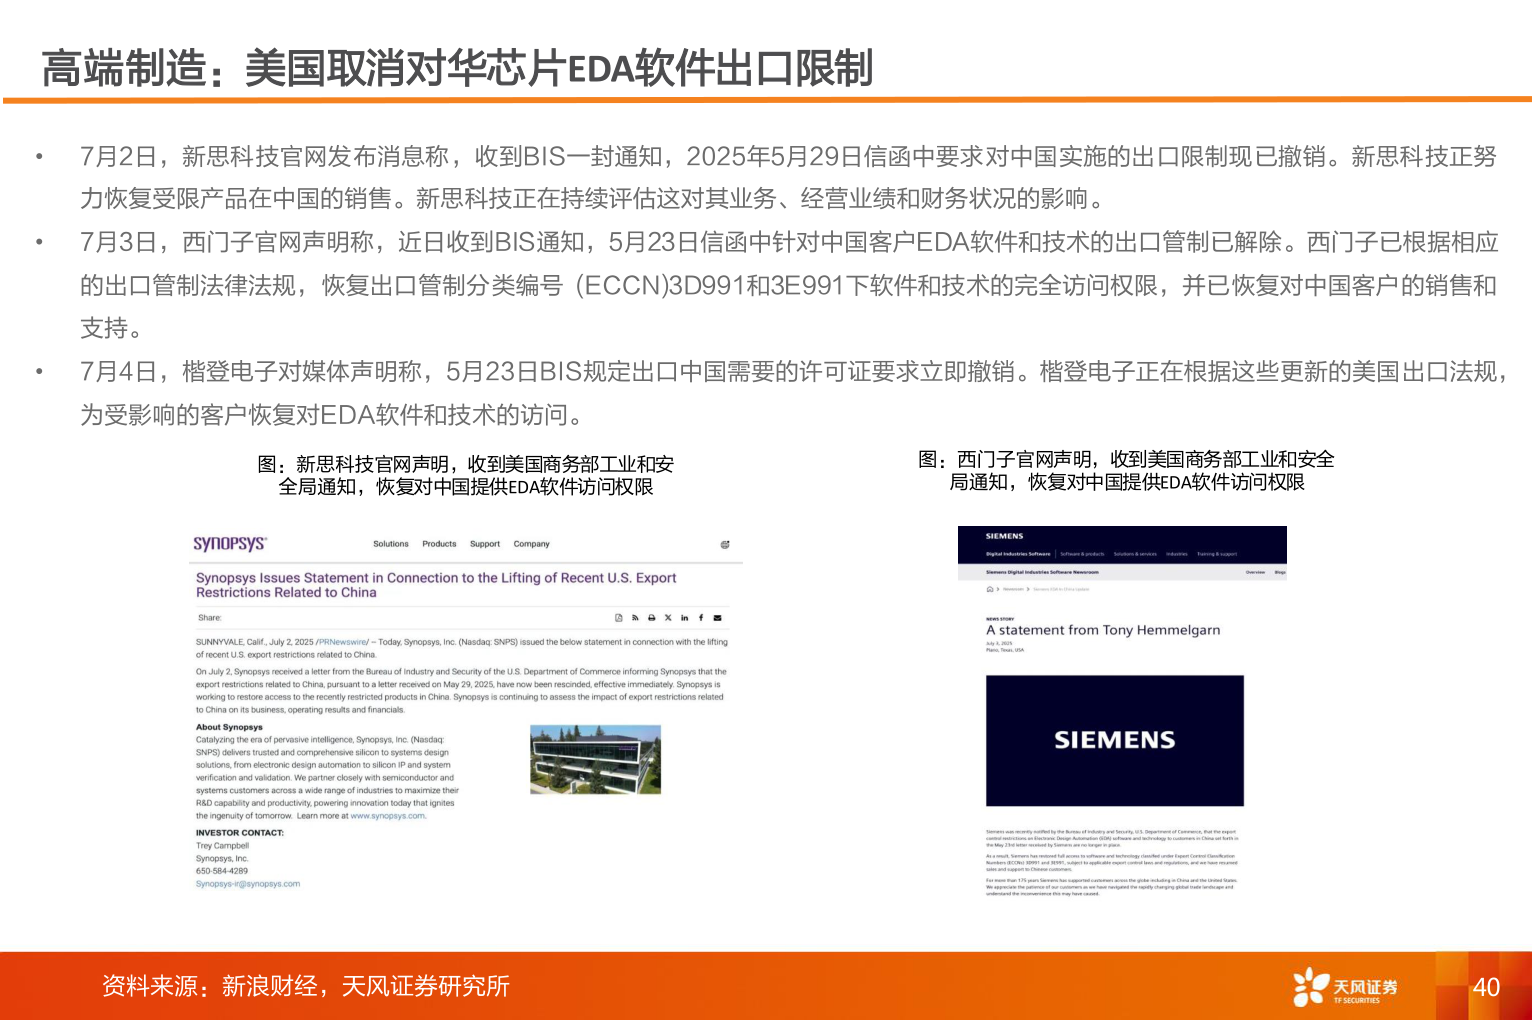
Task: Open the Synopsys Solutions menu
Action: (391, 544)
